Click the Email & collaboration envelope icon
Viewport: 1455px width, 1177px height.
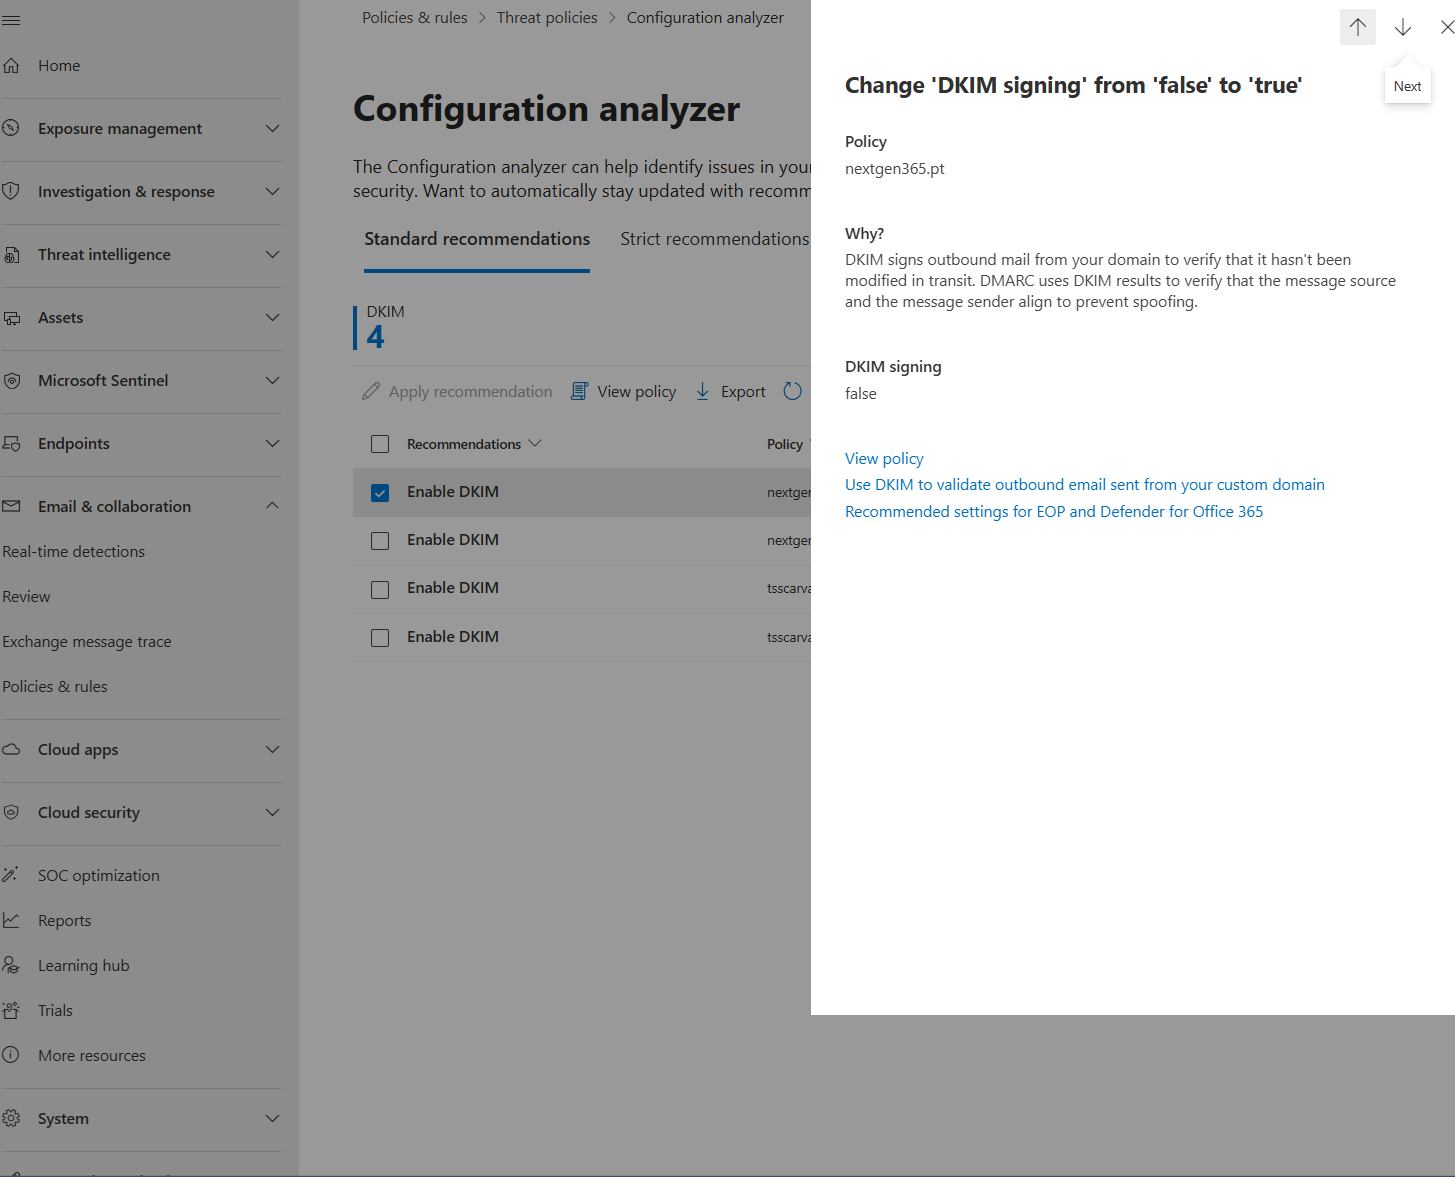click(12, 506)
